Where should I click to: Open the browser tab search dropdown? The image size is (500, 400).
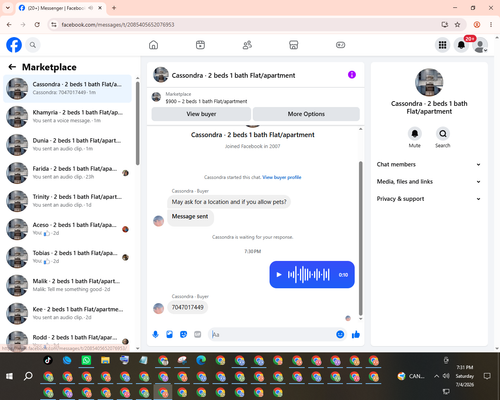[x=8, y=8]
